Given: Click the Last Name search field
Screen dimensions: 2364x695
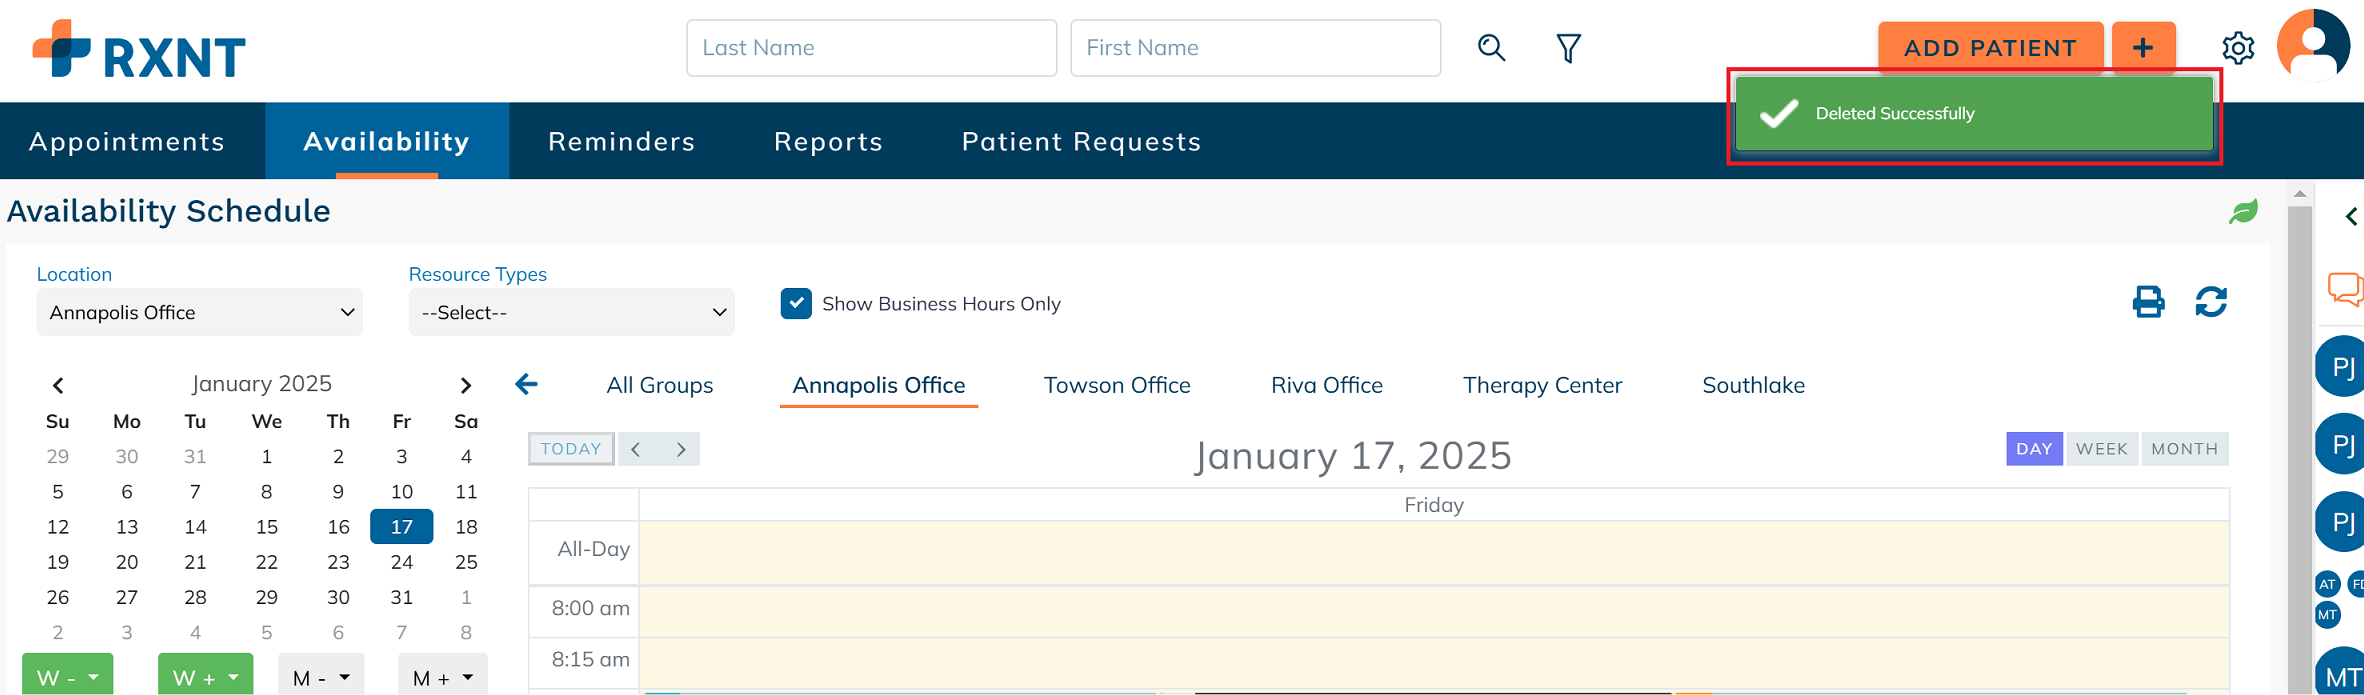Looking at the screenshot, I should [871, 48].
